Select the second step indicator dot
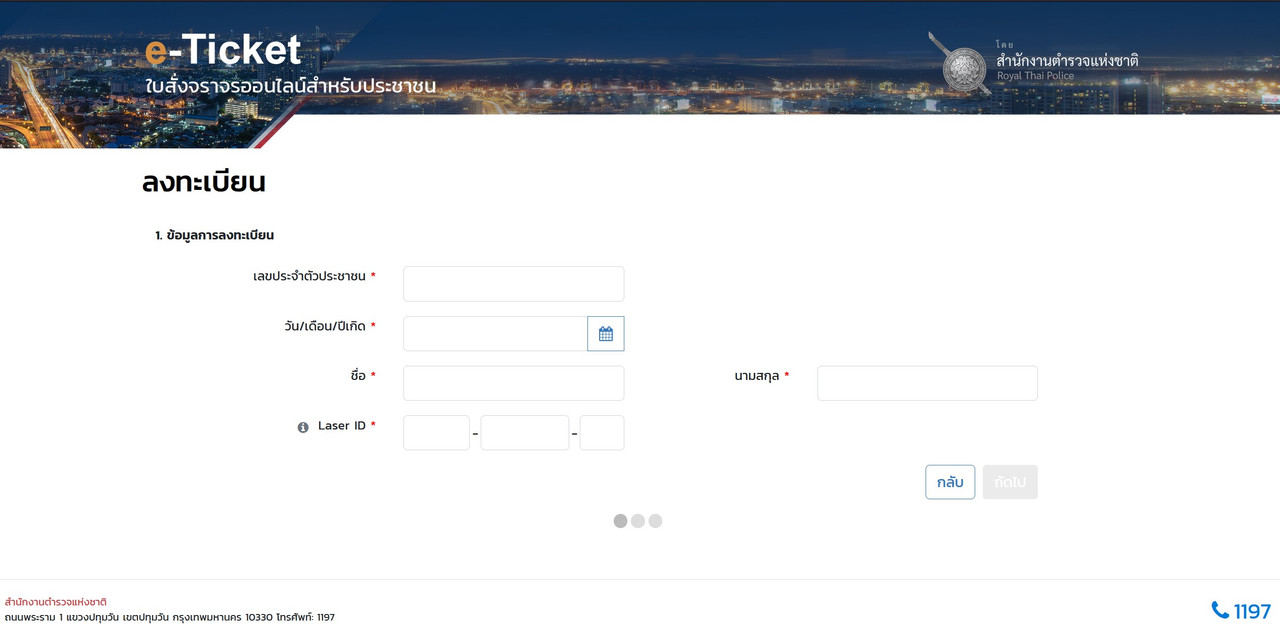 [x=638, y=521]
